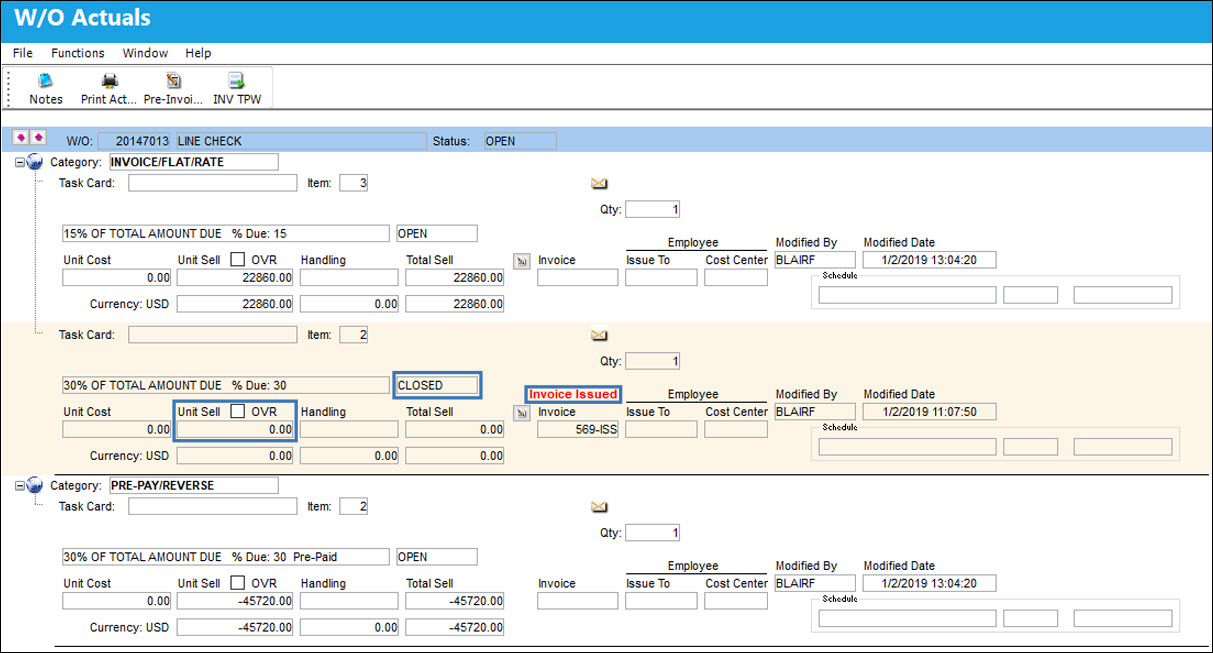Click the small invoice icon beside Total Sell 22860.00
1213x653 pixels.
coord(521,260)
